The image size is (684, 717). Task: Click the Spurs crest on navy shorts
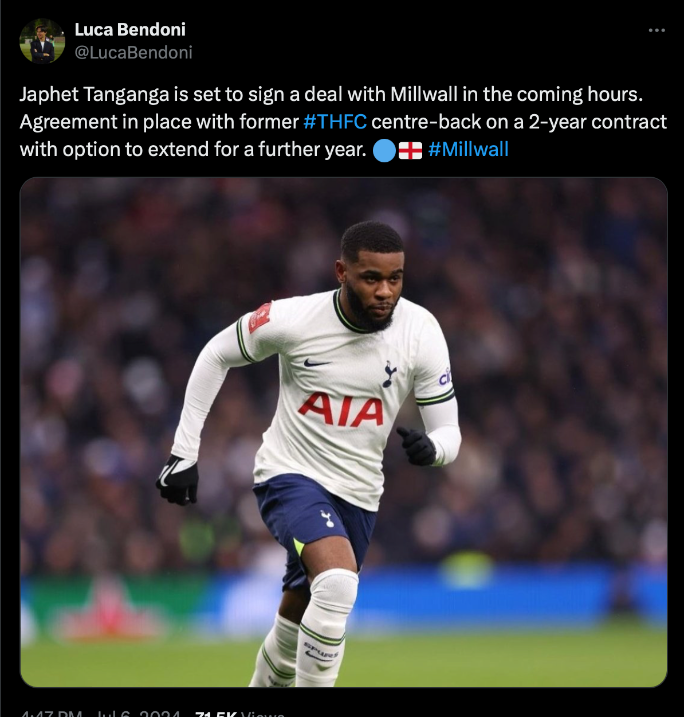(327, 518)
